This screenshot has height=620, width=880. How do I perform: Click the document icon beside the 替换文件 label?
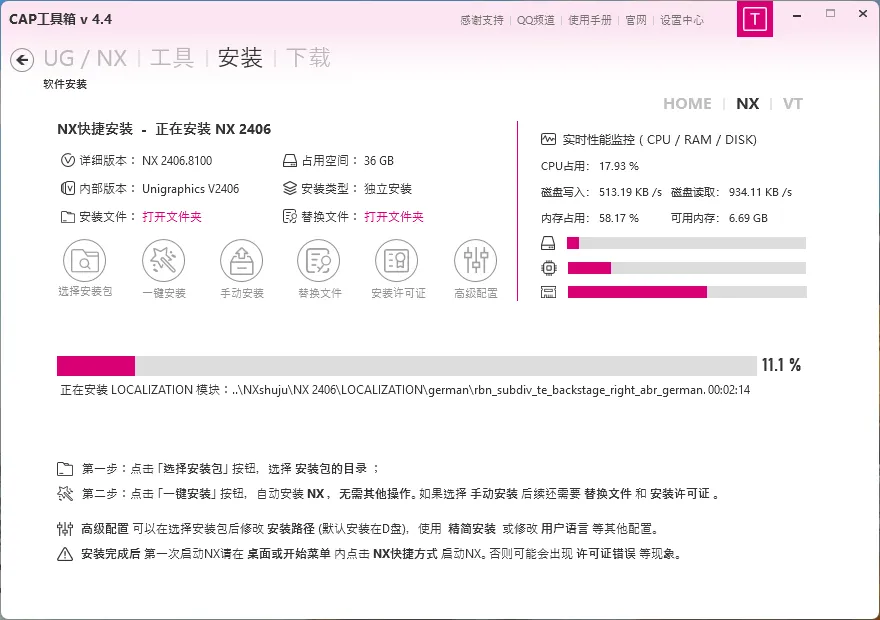[290, 217]
